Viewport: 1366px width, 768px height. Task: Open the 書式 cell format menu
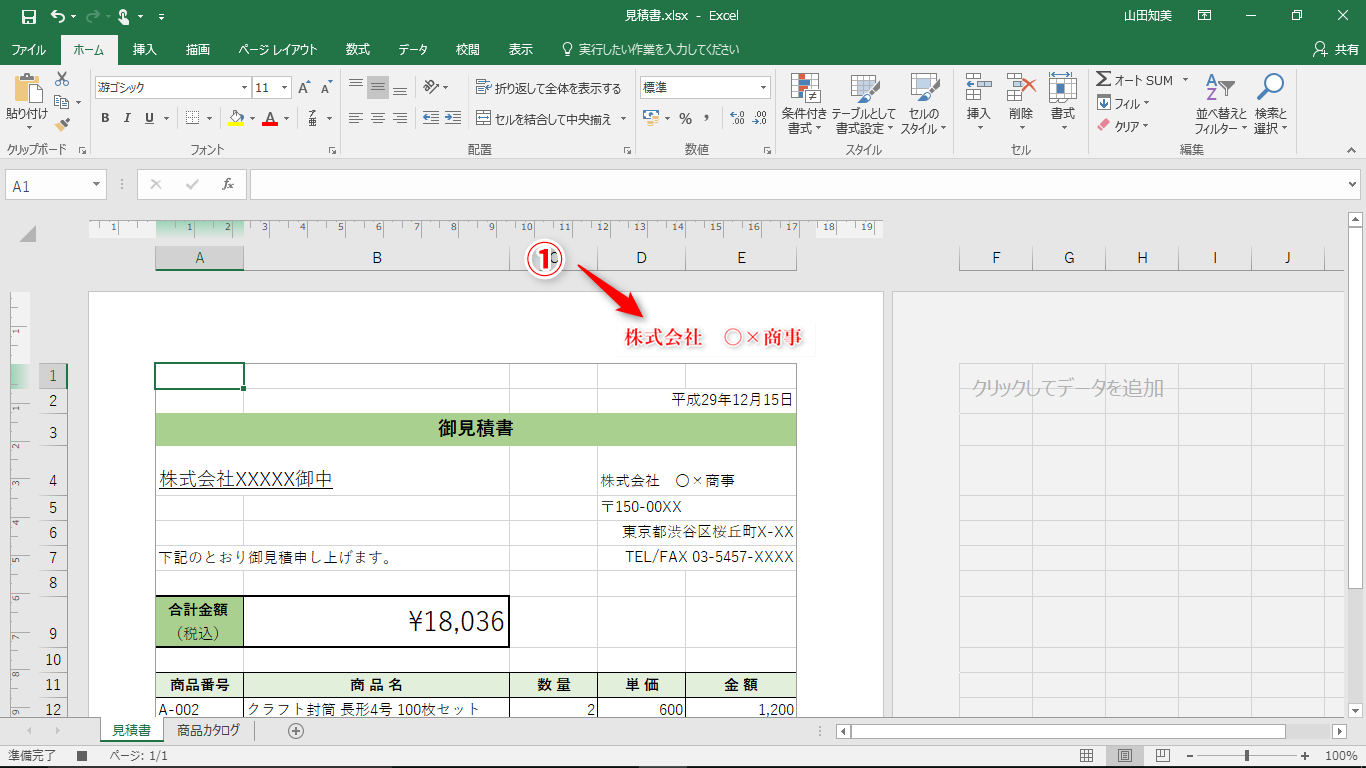coord(1063,103)
